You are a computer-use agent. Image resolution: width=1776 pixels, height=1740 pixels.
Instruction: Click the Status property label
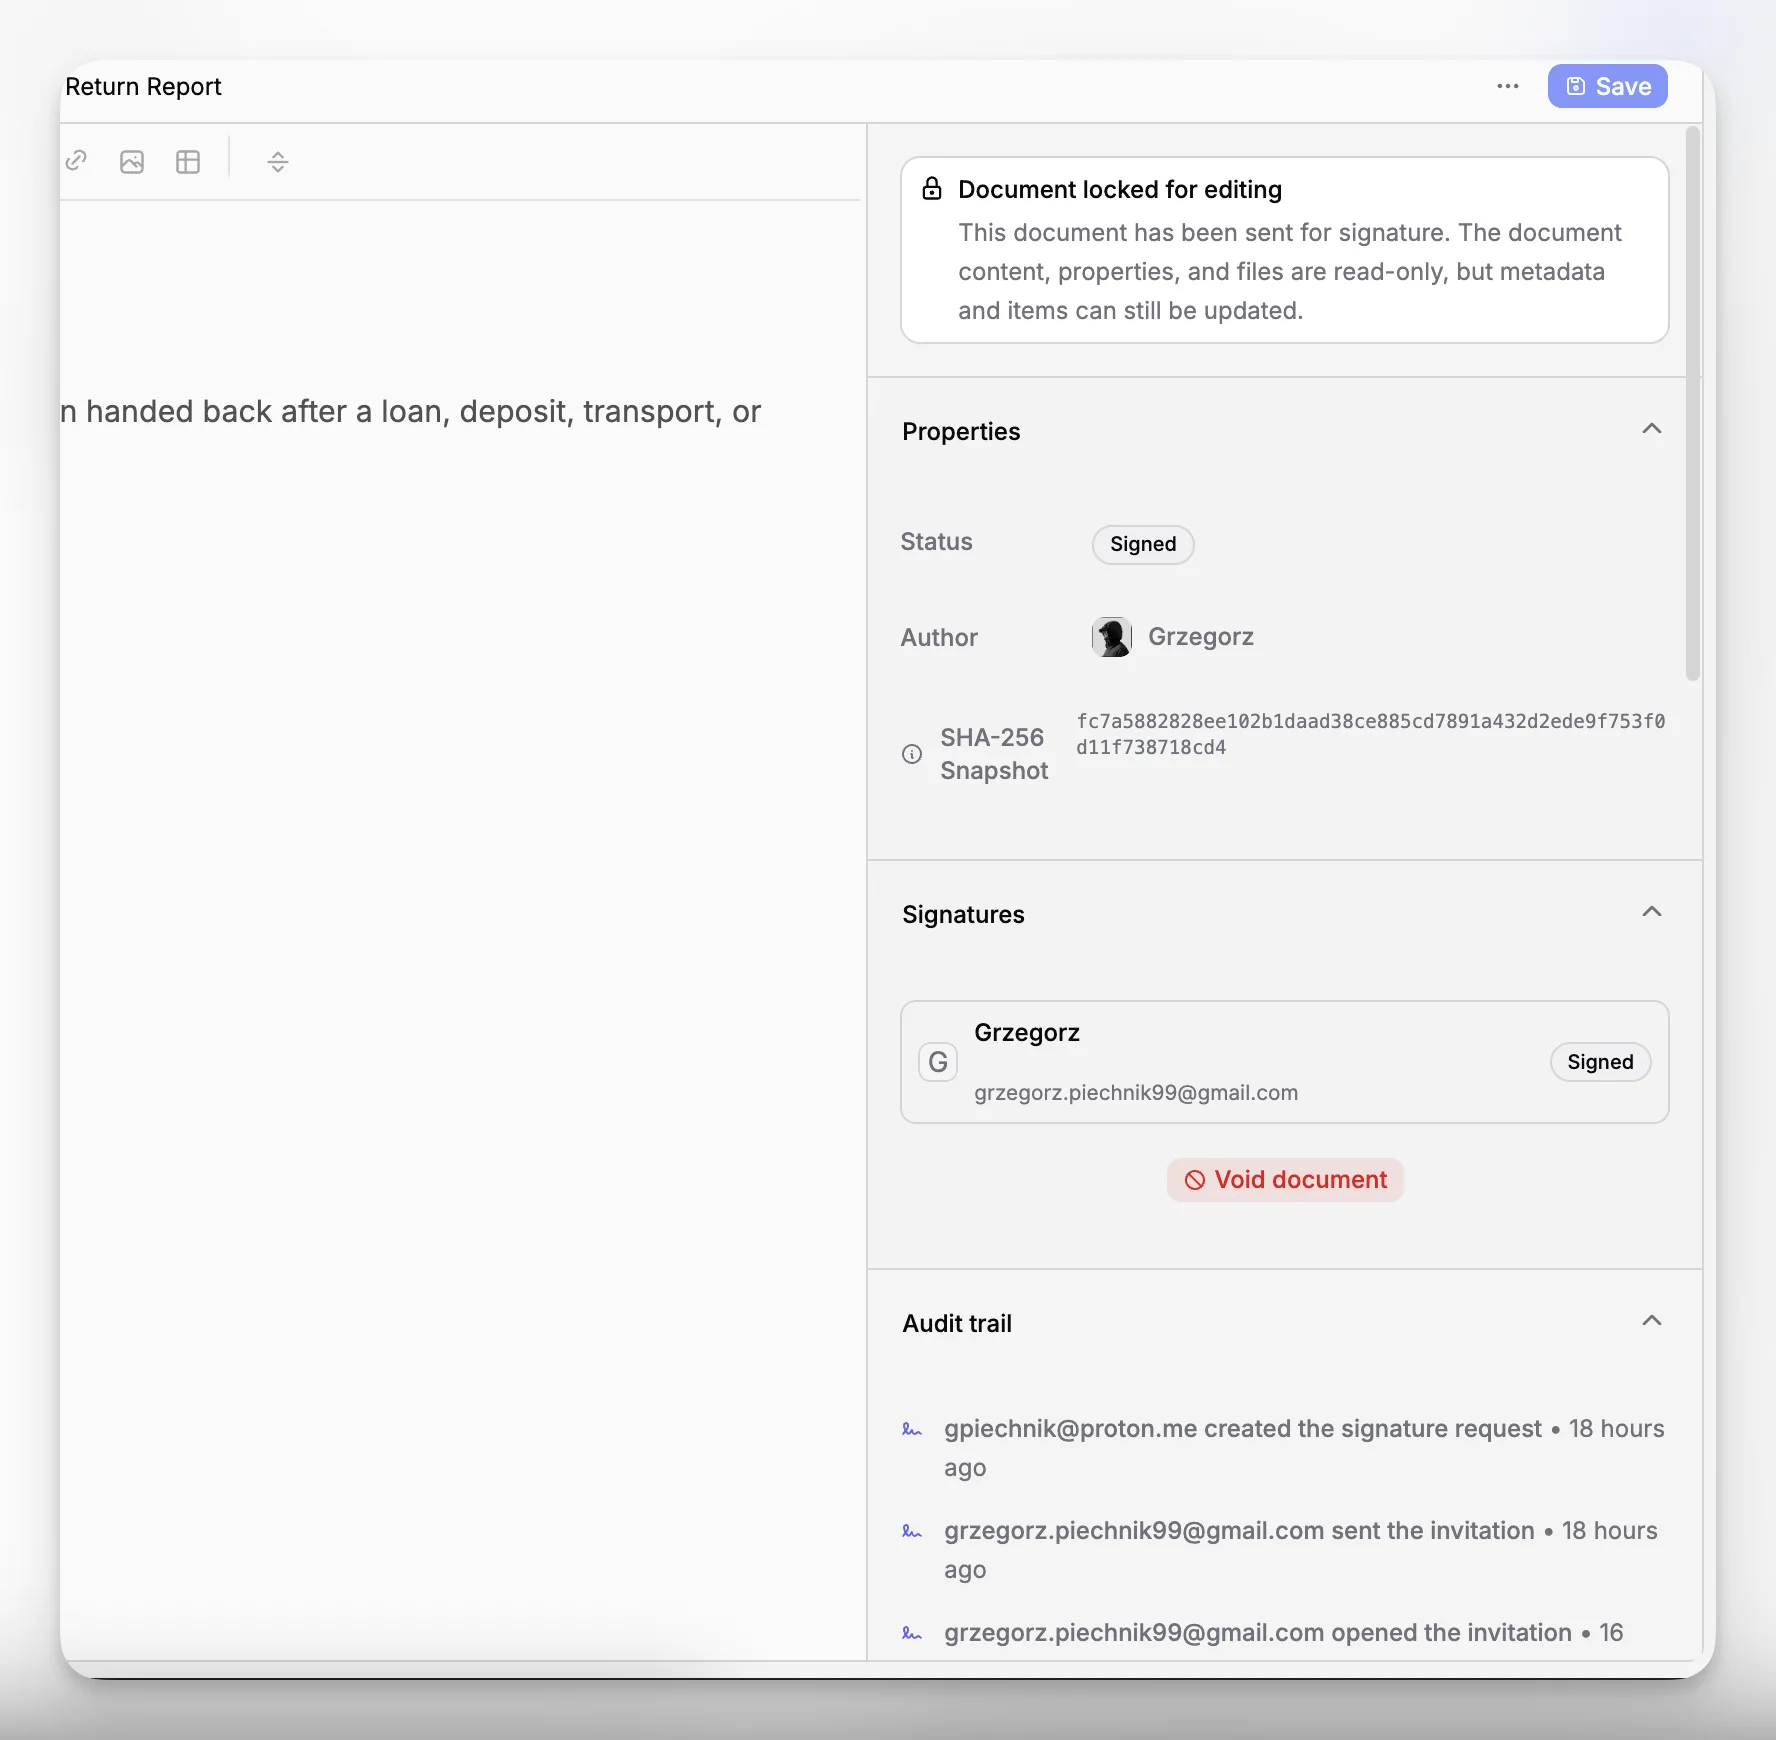936,541
